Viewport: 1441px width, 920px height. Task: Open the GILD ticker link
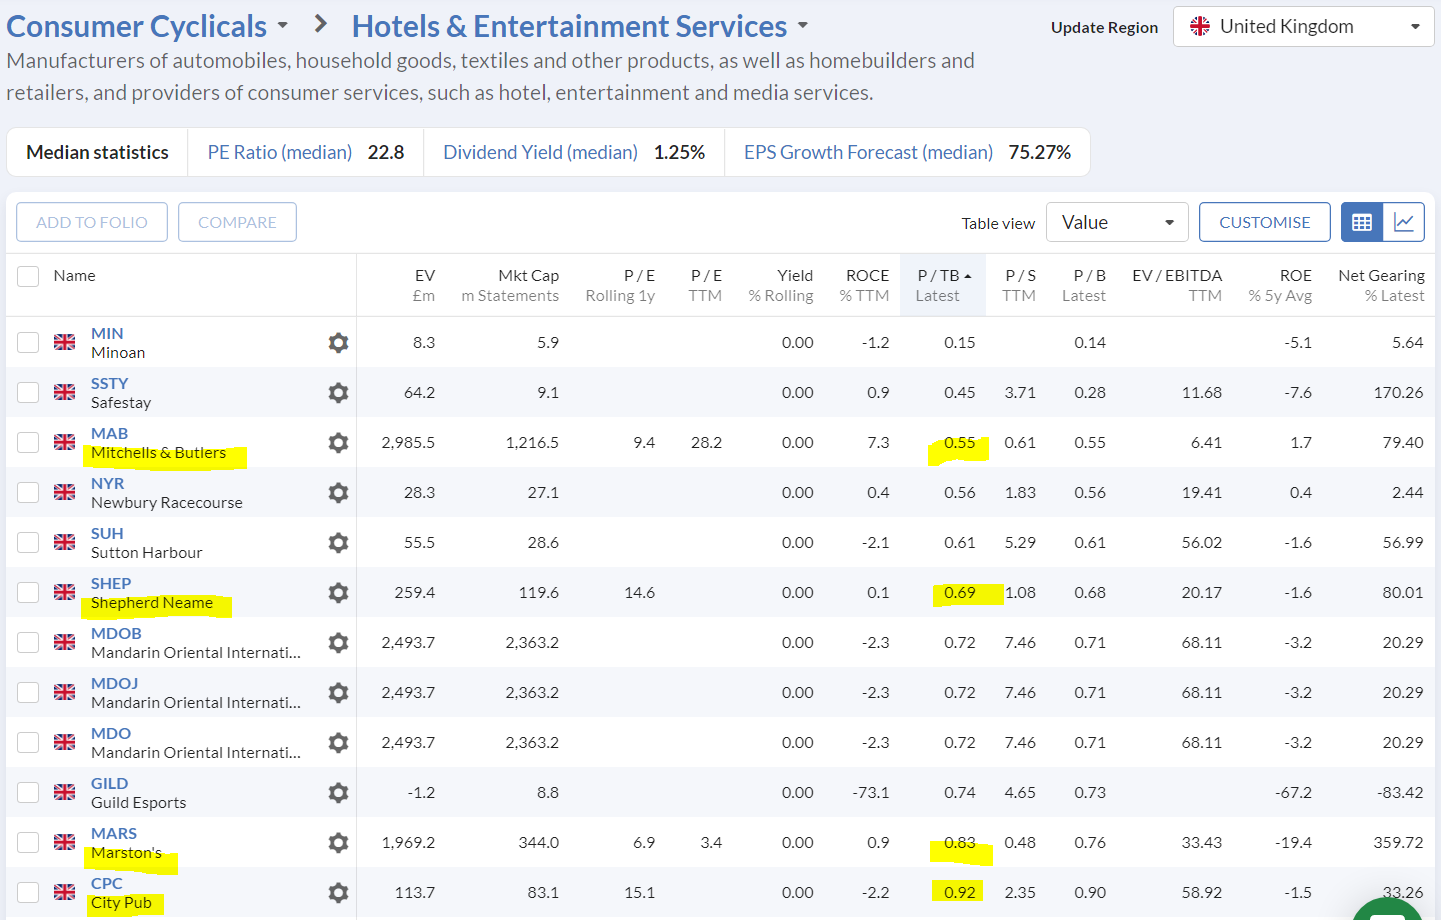(x=109, y=783)
